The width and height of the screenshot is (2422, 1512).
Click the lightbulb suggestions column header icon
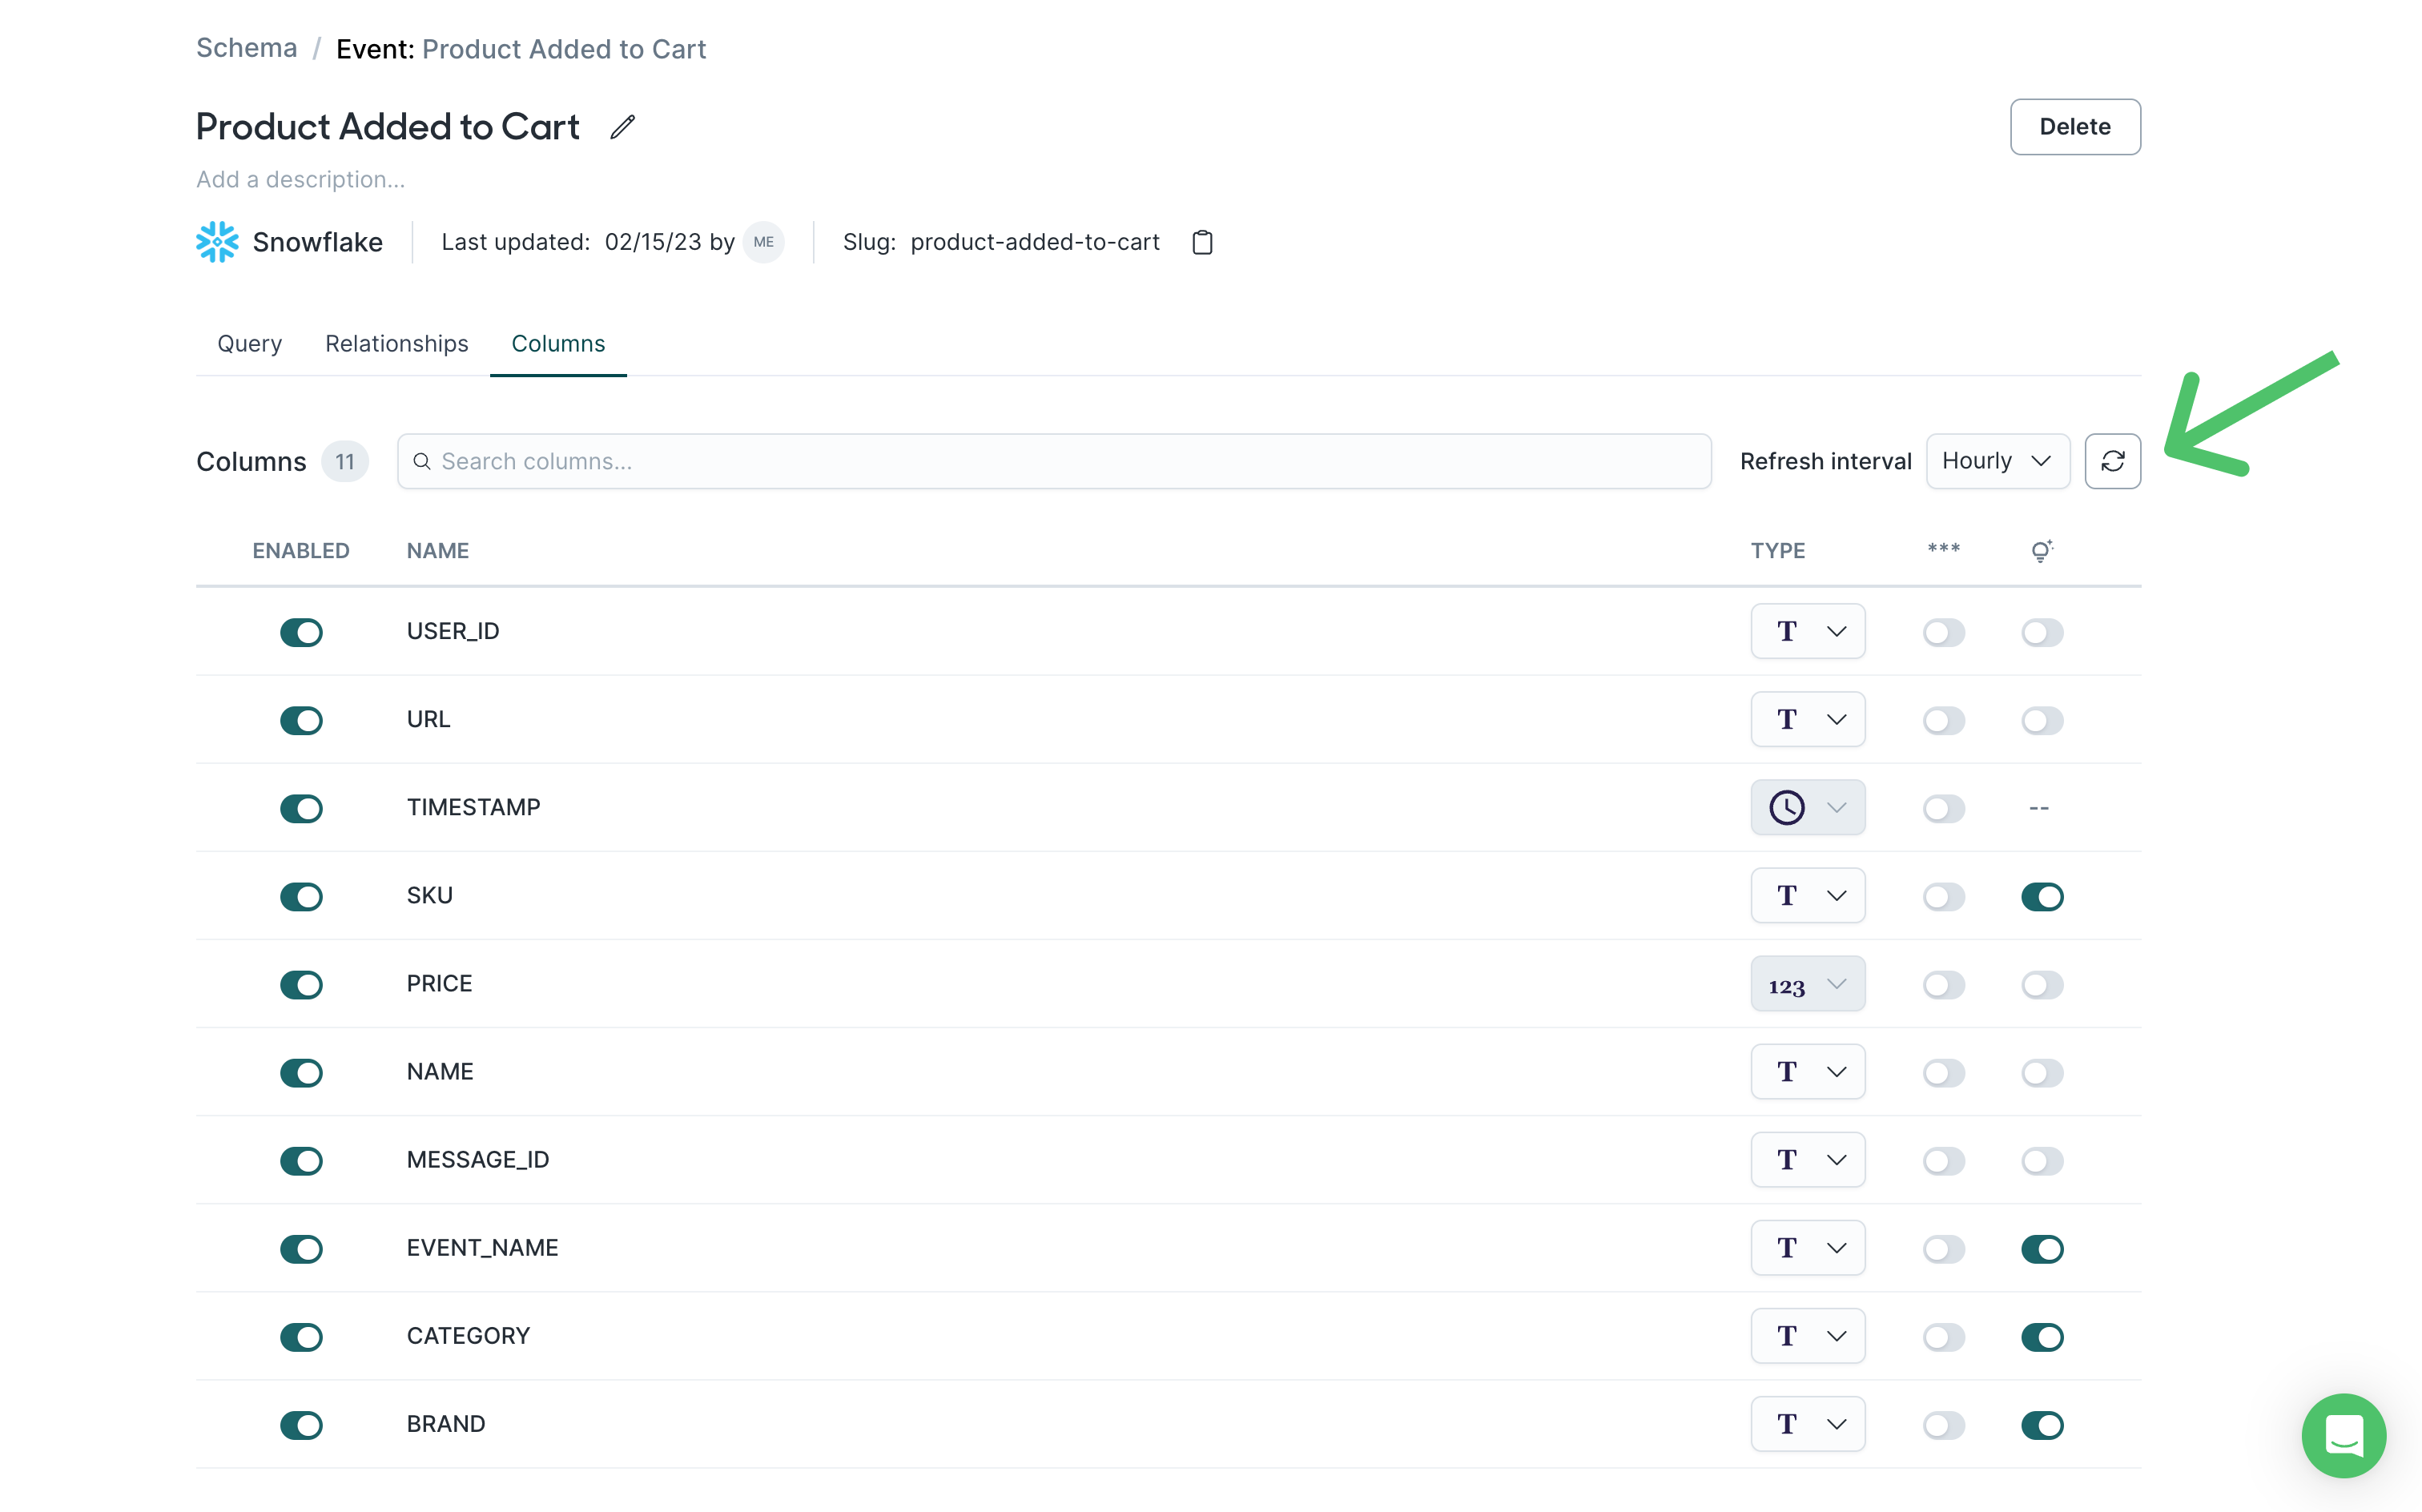tap(2041, 550)
